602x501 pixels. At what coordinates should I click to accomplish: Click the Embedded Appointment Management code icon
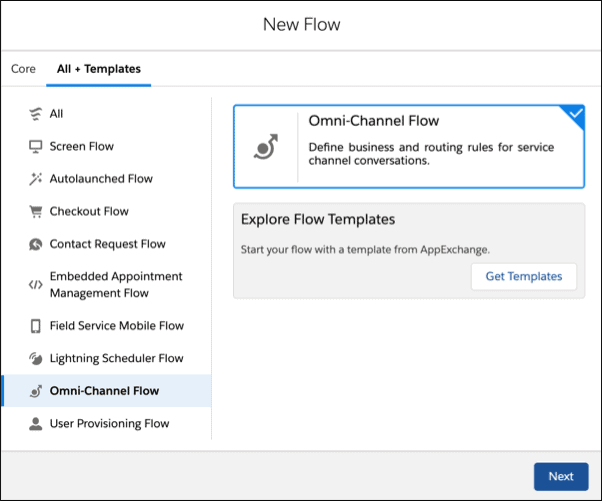click(35, 285)
